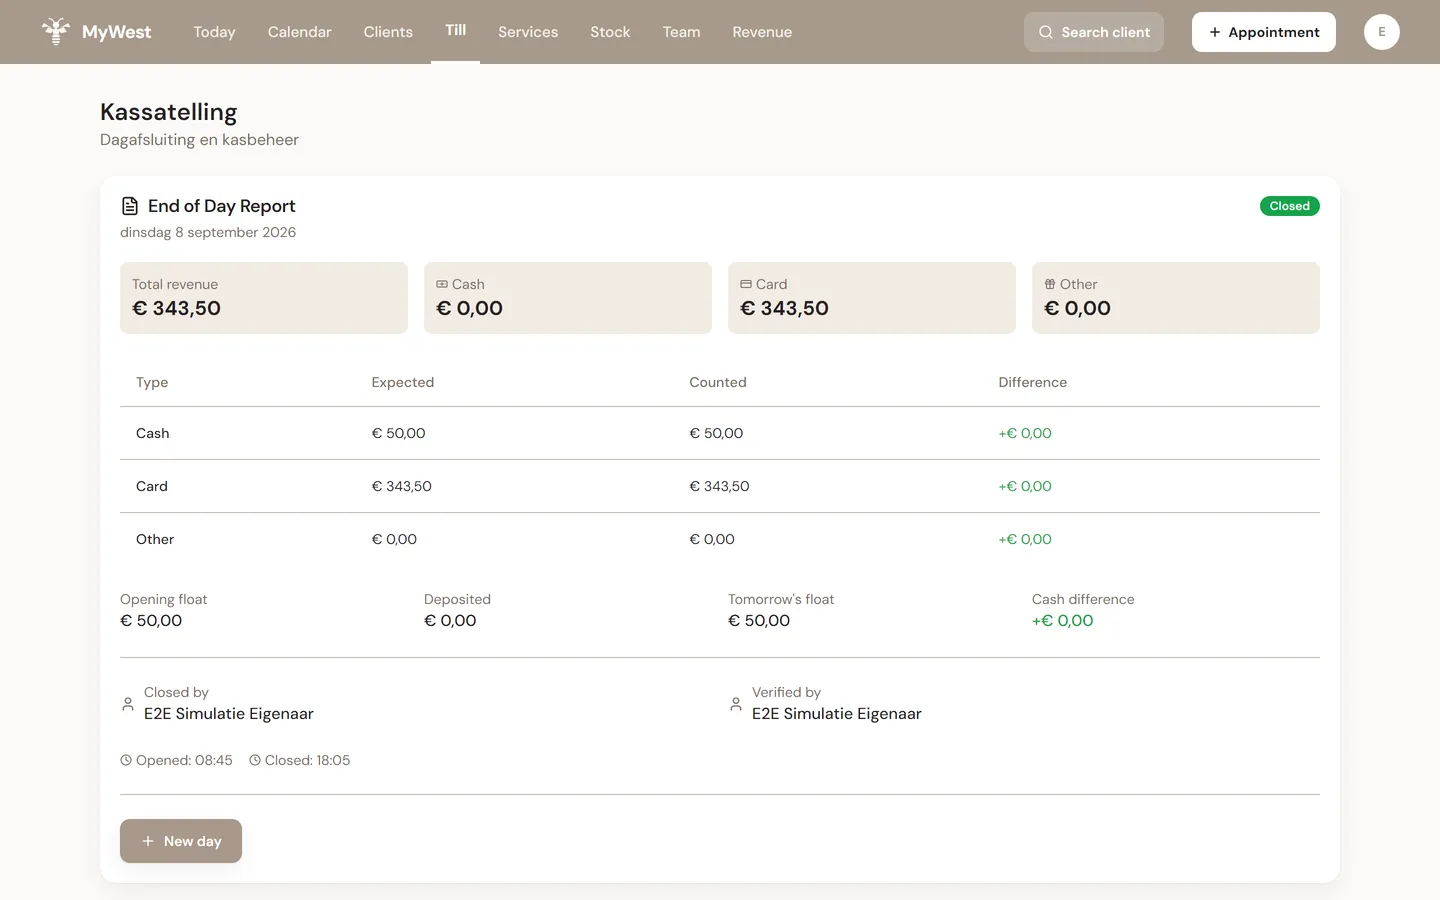1440x900 pixels.
Task: Click counted € 343,50 in Card row
Action: point(720,486)
